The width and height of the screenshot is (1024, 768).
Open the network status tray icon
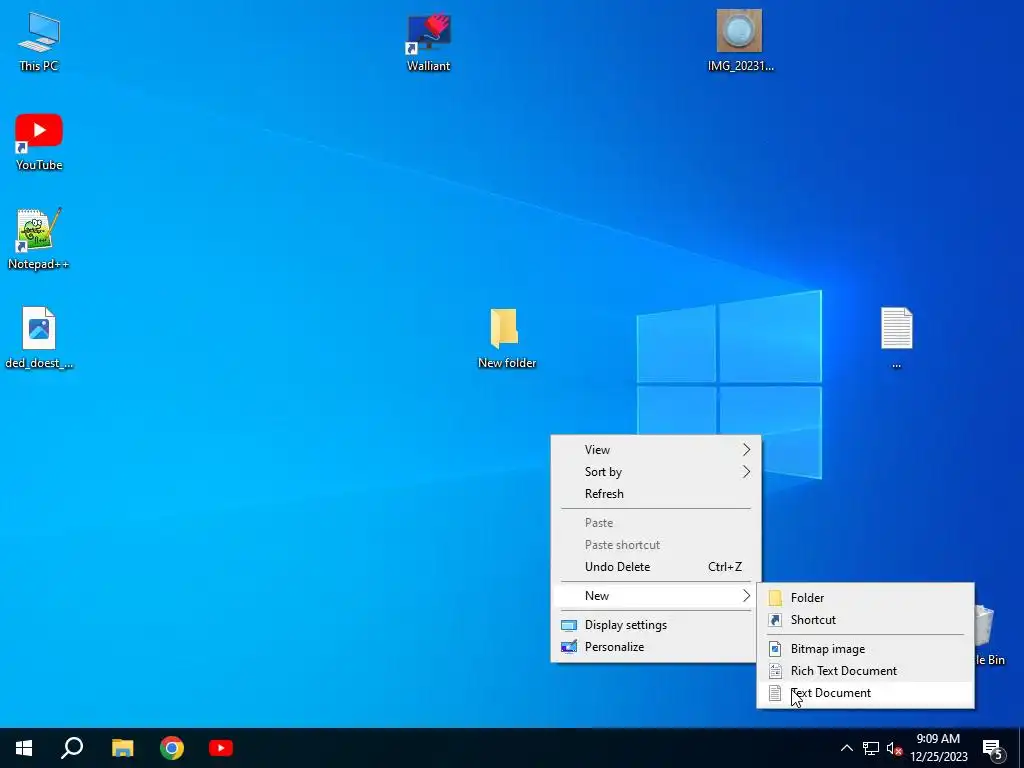tap(871, 748)
